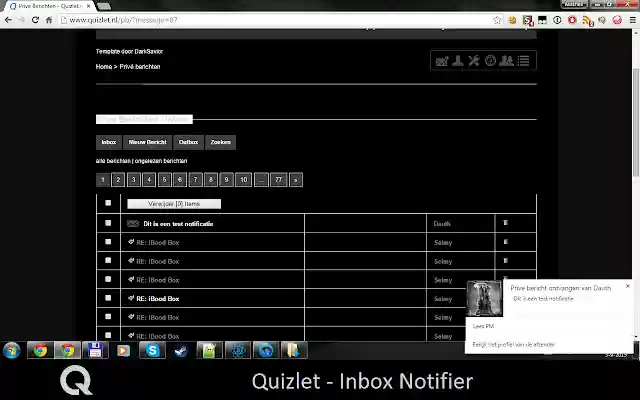Screen dimensions: 640x400
Task: Open the two-person members icon
Action: (x=507, y=61)
